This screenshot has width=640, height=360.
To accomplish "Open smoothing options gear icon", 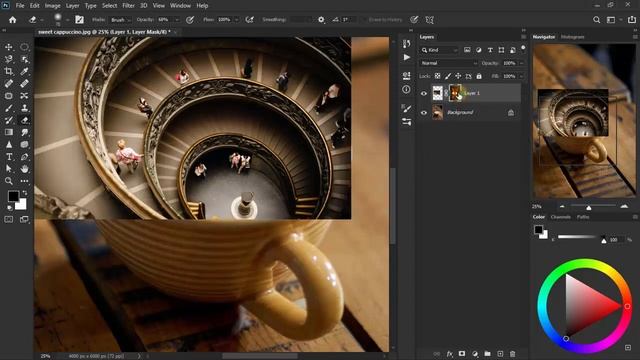I will (x=321, y=20).
